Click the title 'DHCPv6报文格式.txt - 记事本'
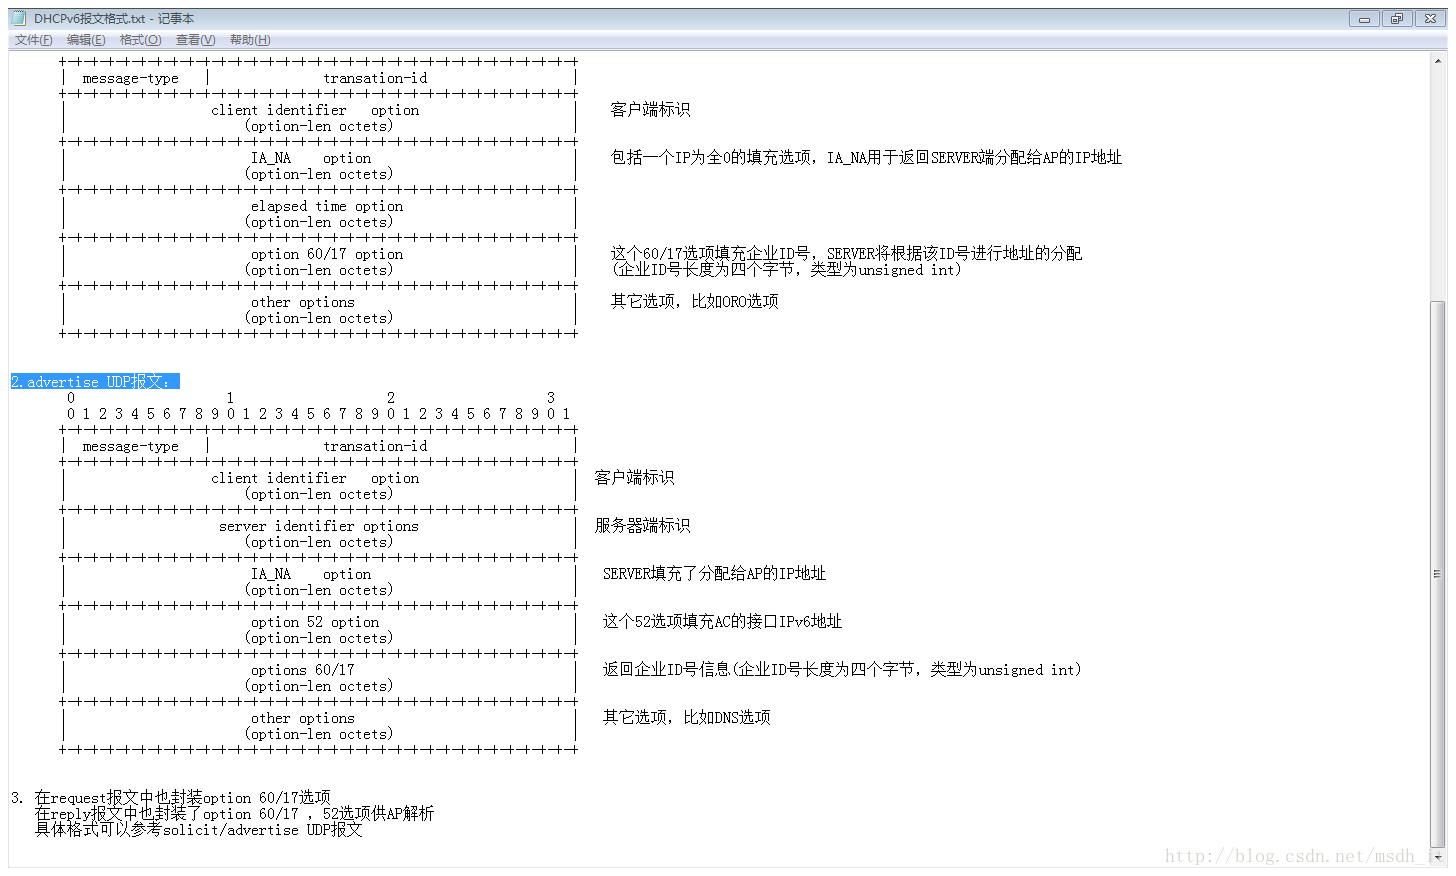Viewport: 1456px width, 876px height. [114, 19]
